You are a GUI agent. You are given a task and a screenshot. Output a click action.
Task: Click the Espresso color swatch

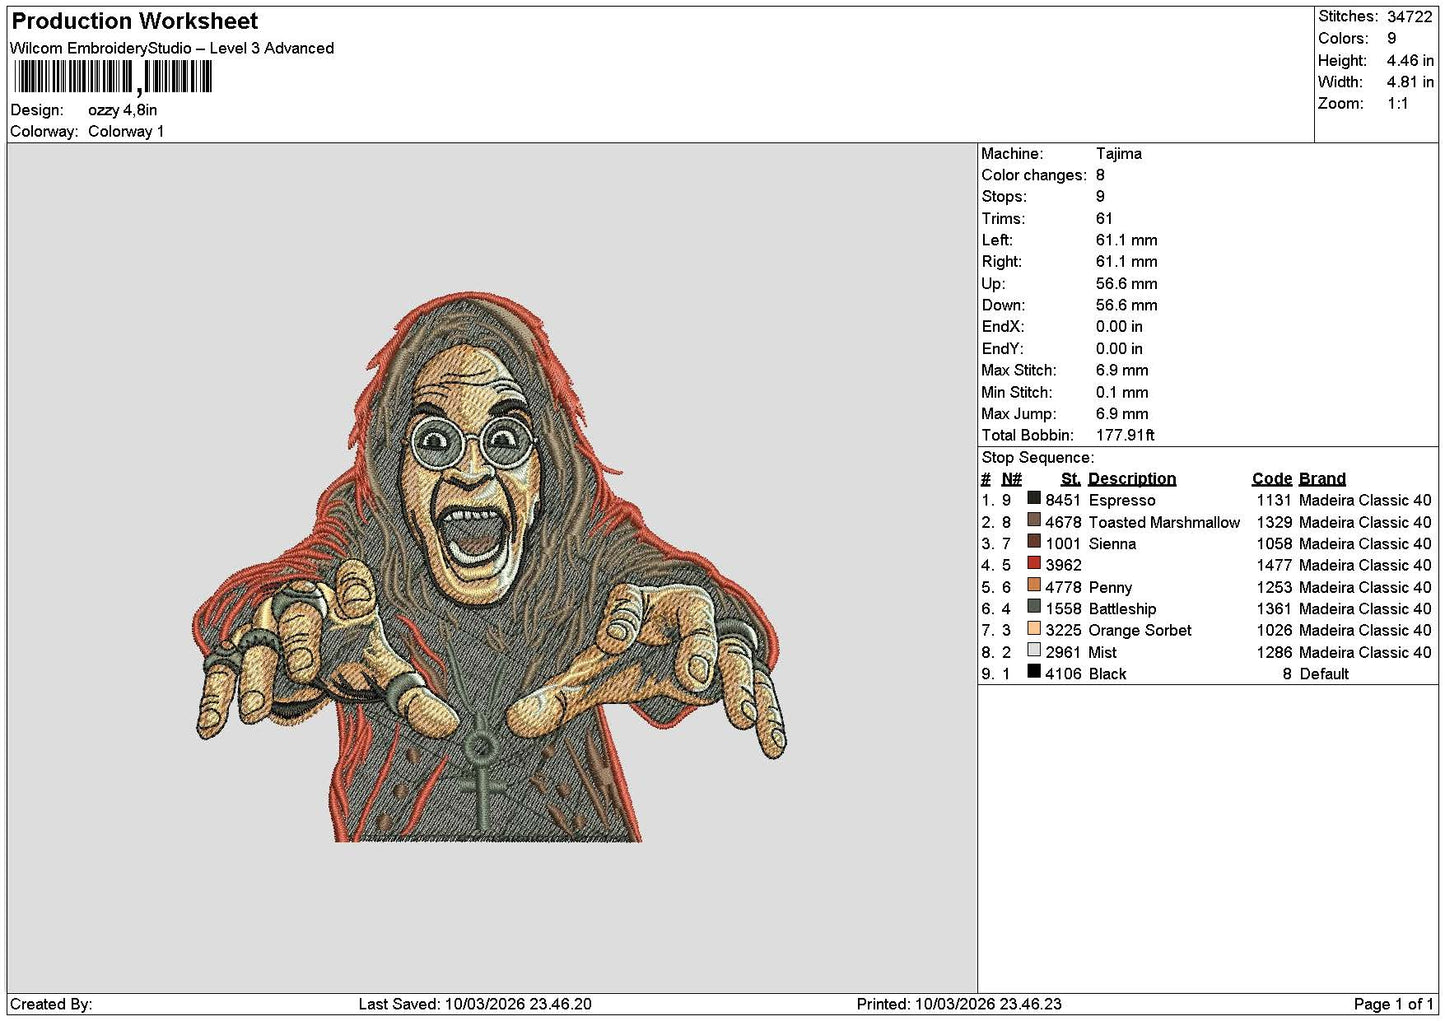(1034, 498)
